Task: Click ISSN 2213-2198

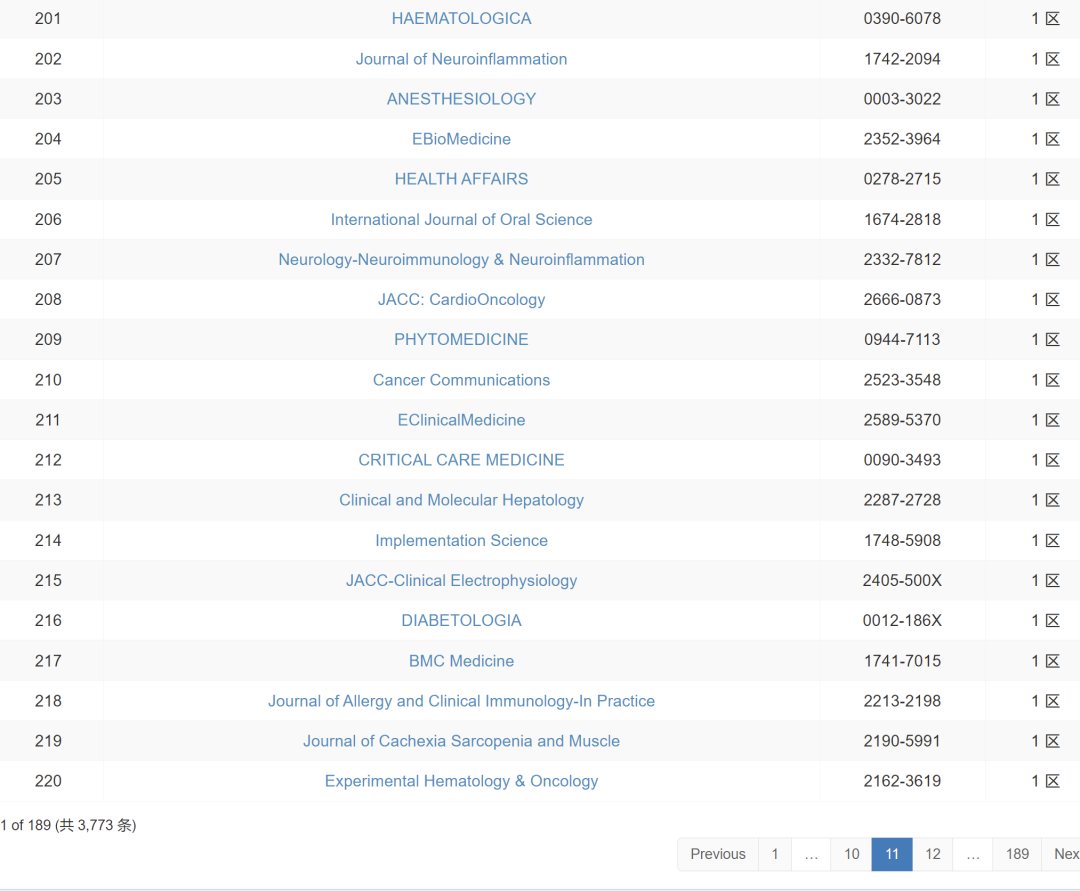Action: [x=902, y=701]
